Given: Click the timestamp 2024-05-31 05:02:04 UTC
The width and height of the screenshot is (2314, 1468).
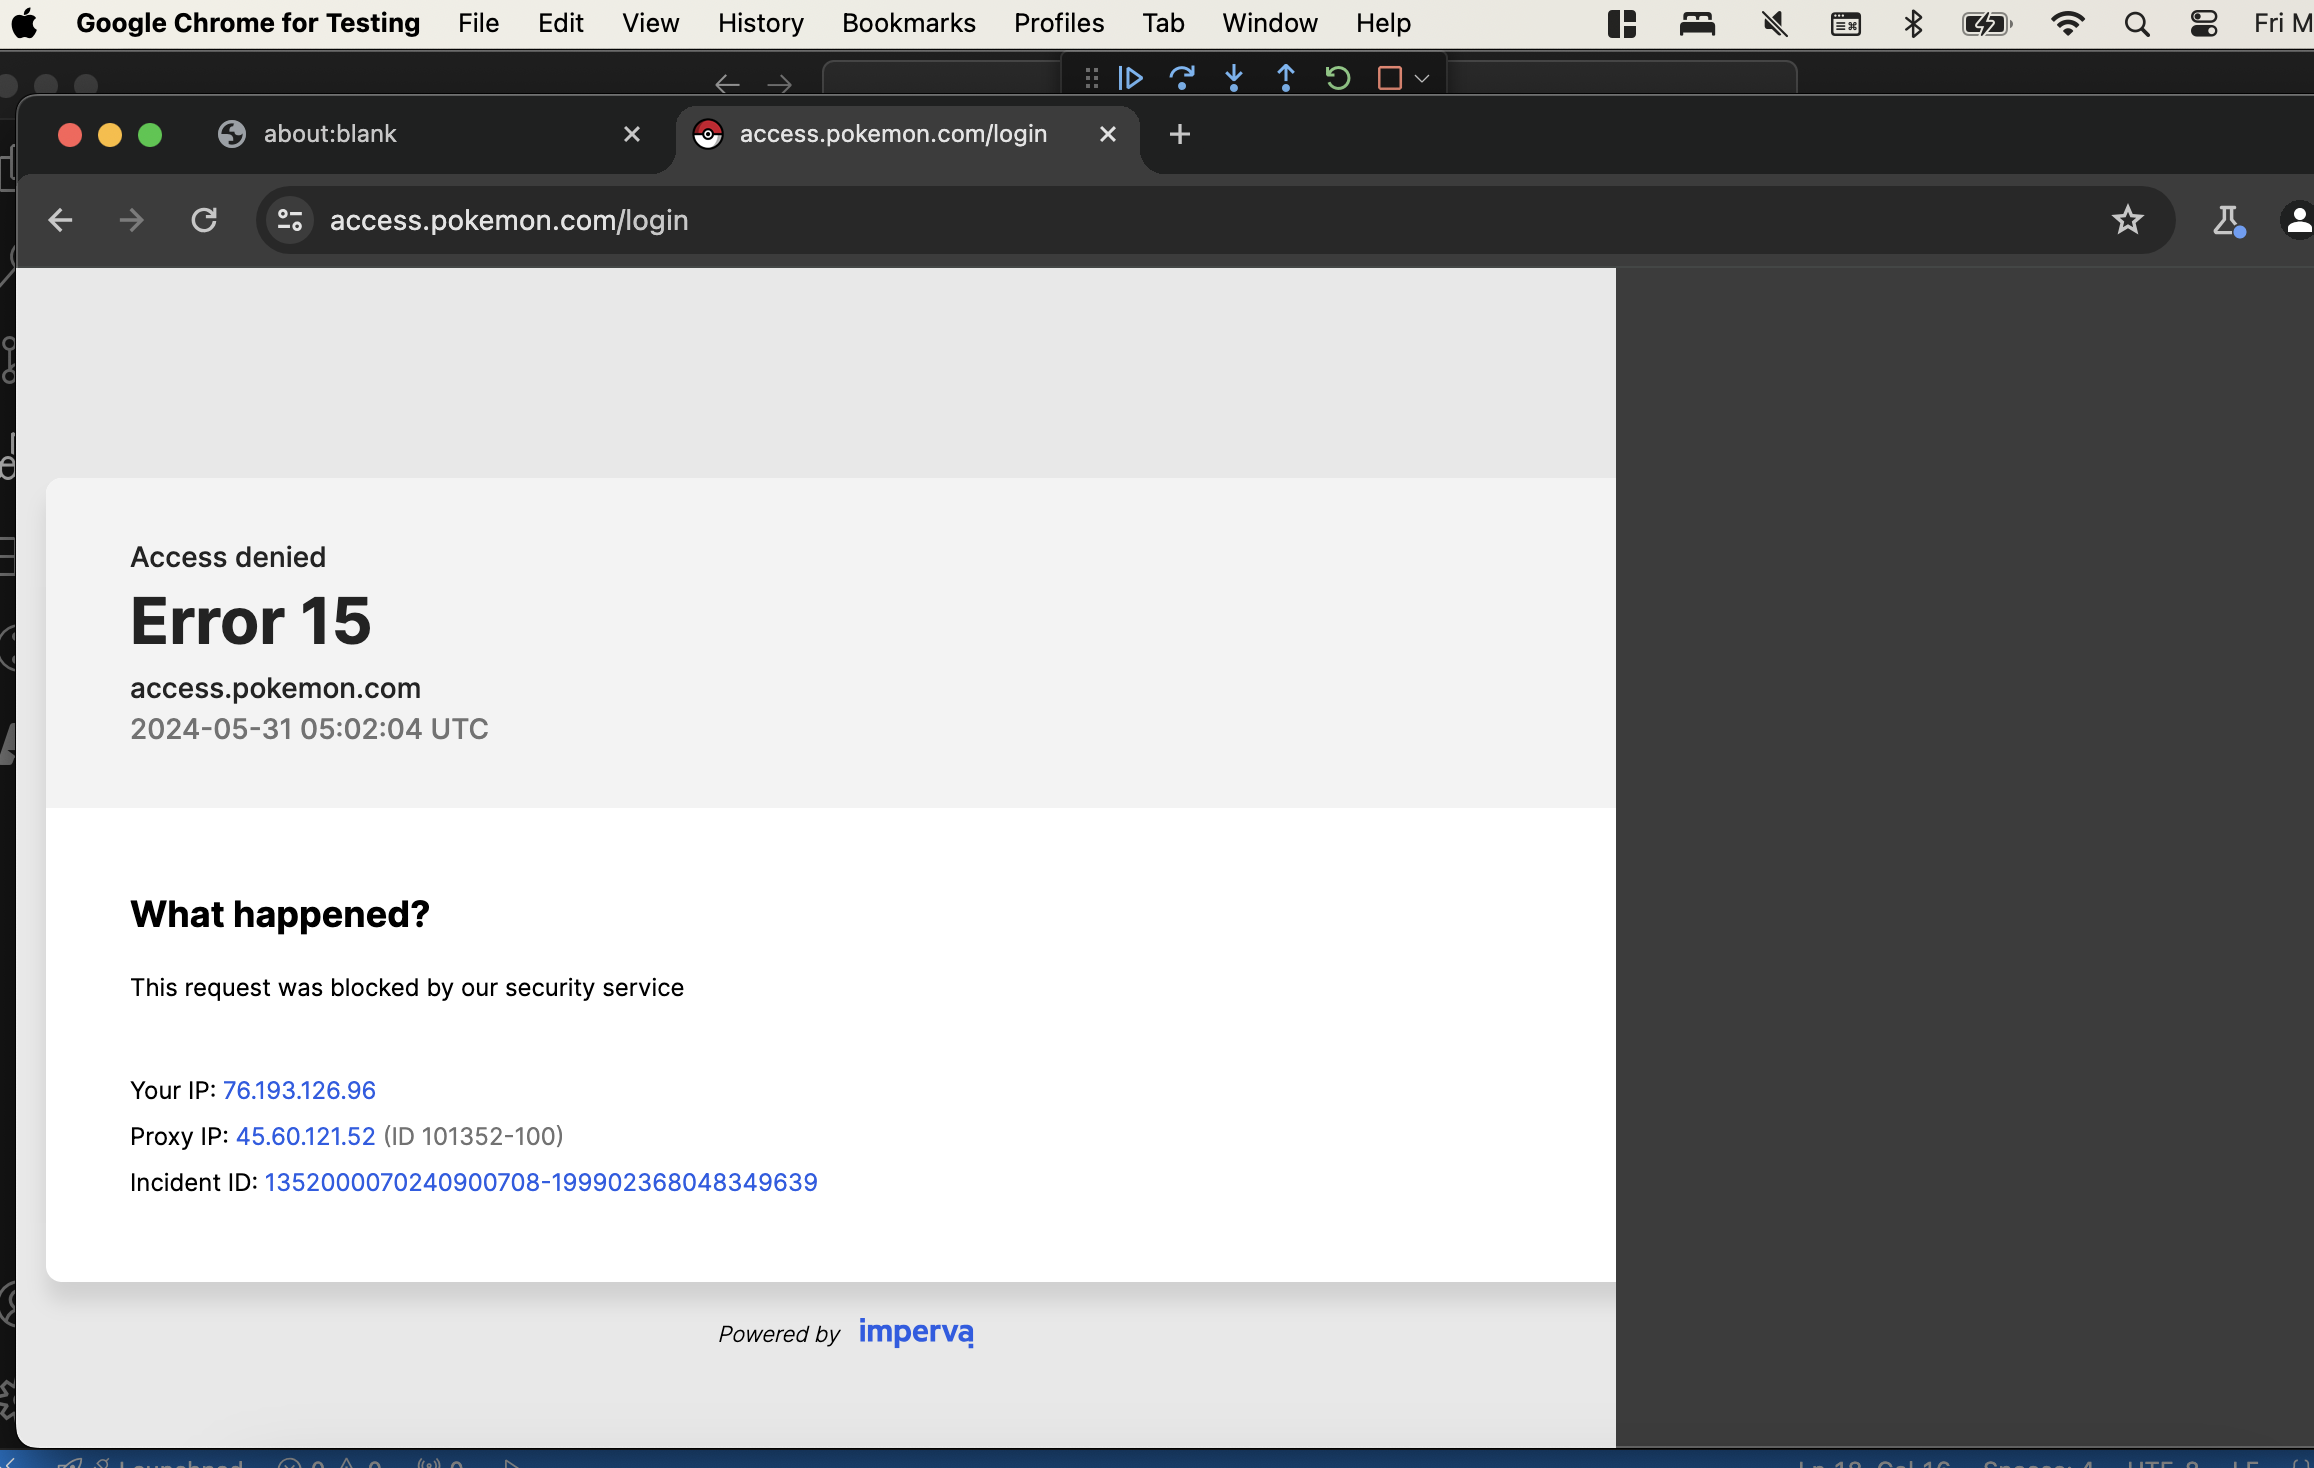Looking at the screenshot, I should point(309,729).
